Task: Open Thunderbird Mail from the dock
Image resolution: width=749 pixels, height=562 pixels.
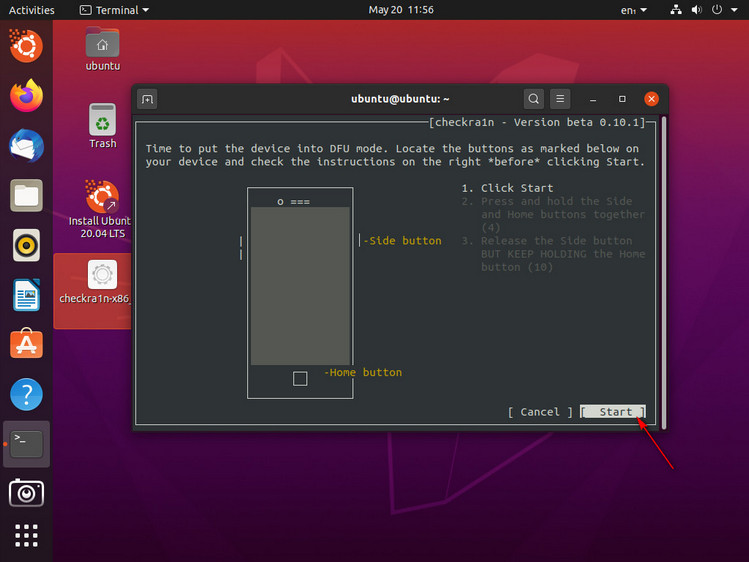Action: [27, 145]
